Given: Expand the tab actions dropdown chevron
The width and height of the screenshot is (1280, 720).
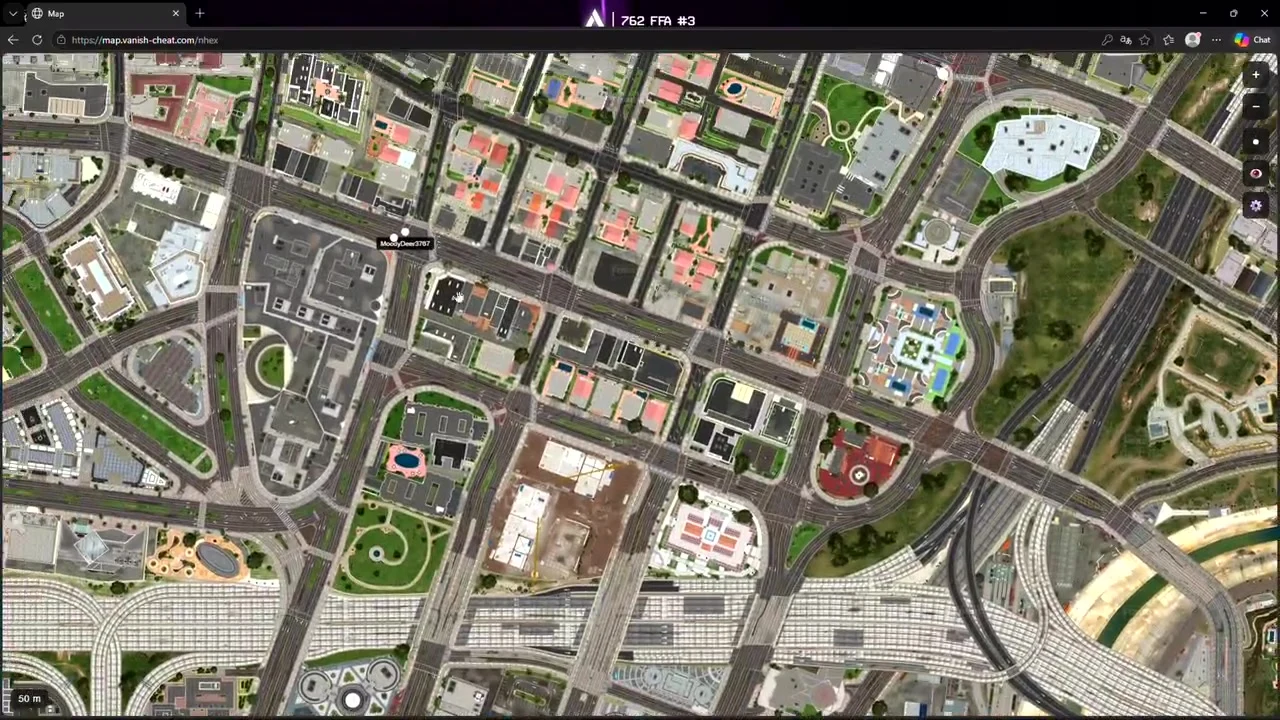Looking at the screenshot, I should (x=13, y=13).
